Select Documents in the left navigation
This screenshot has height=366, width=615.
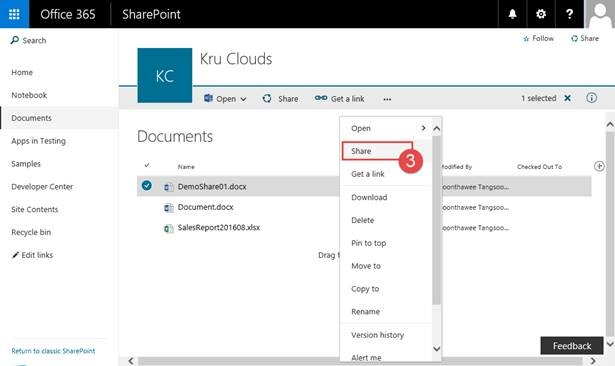click(x=31, y=118)
